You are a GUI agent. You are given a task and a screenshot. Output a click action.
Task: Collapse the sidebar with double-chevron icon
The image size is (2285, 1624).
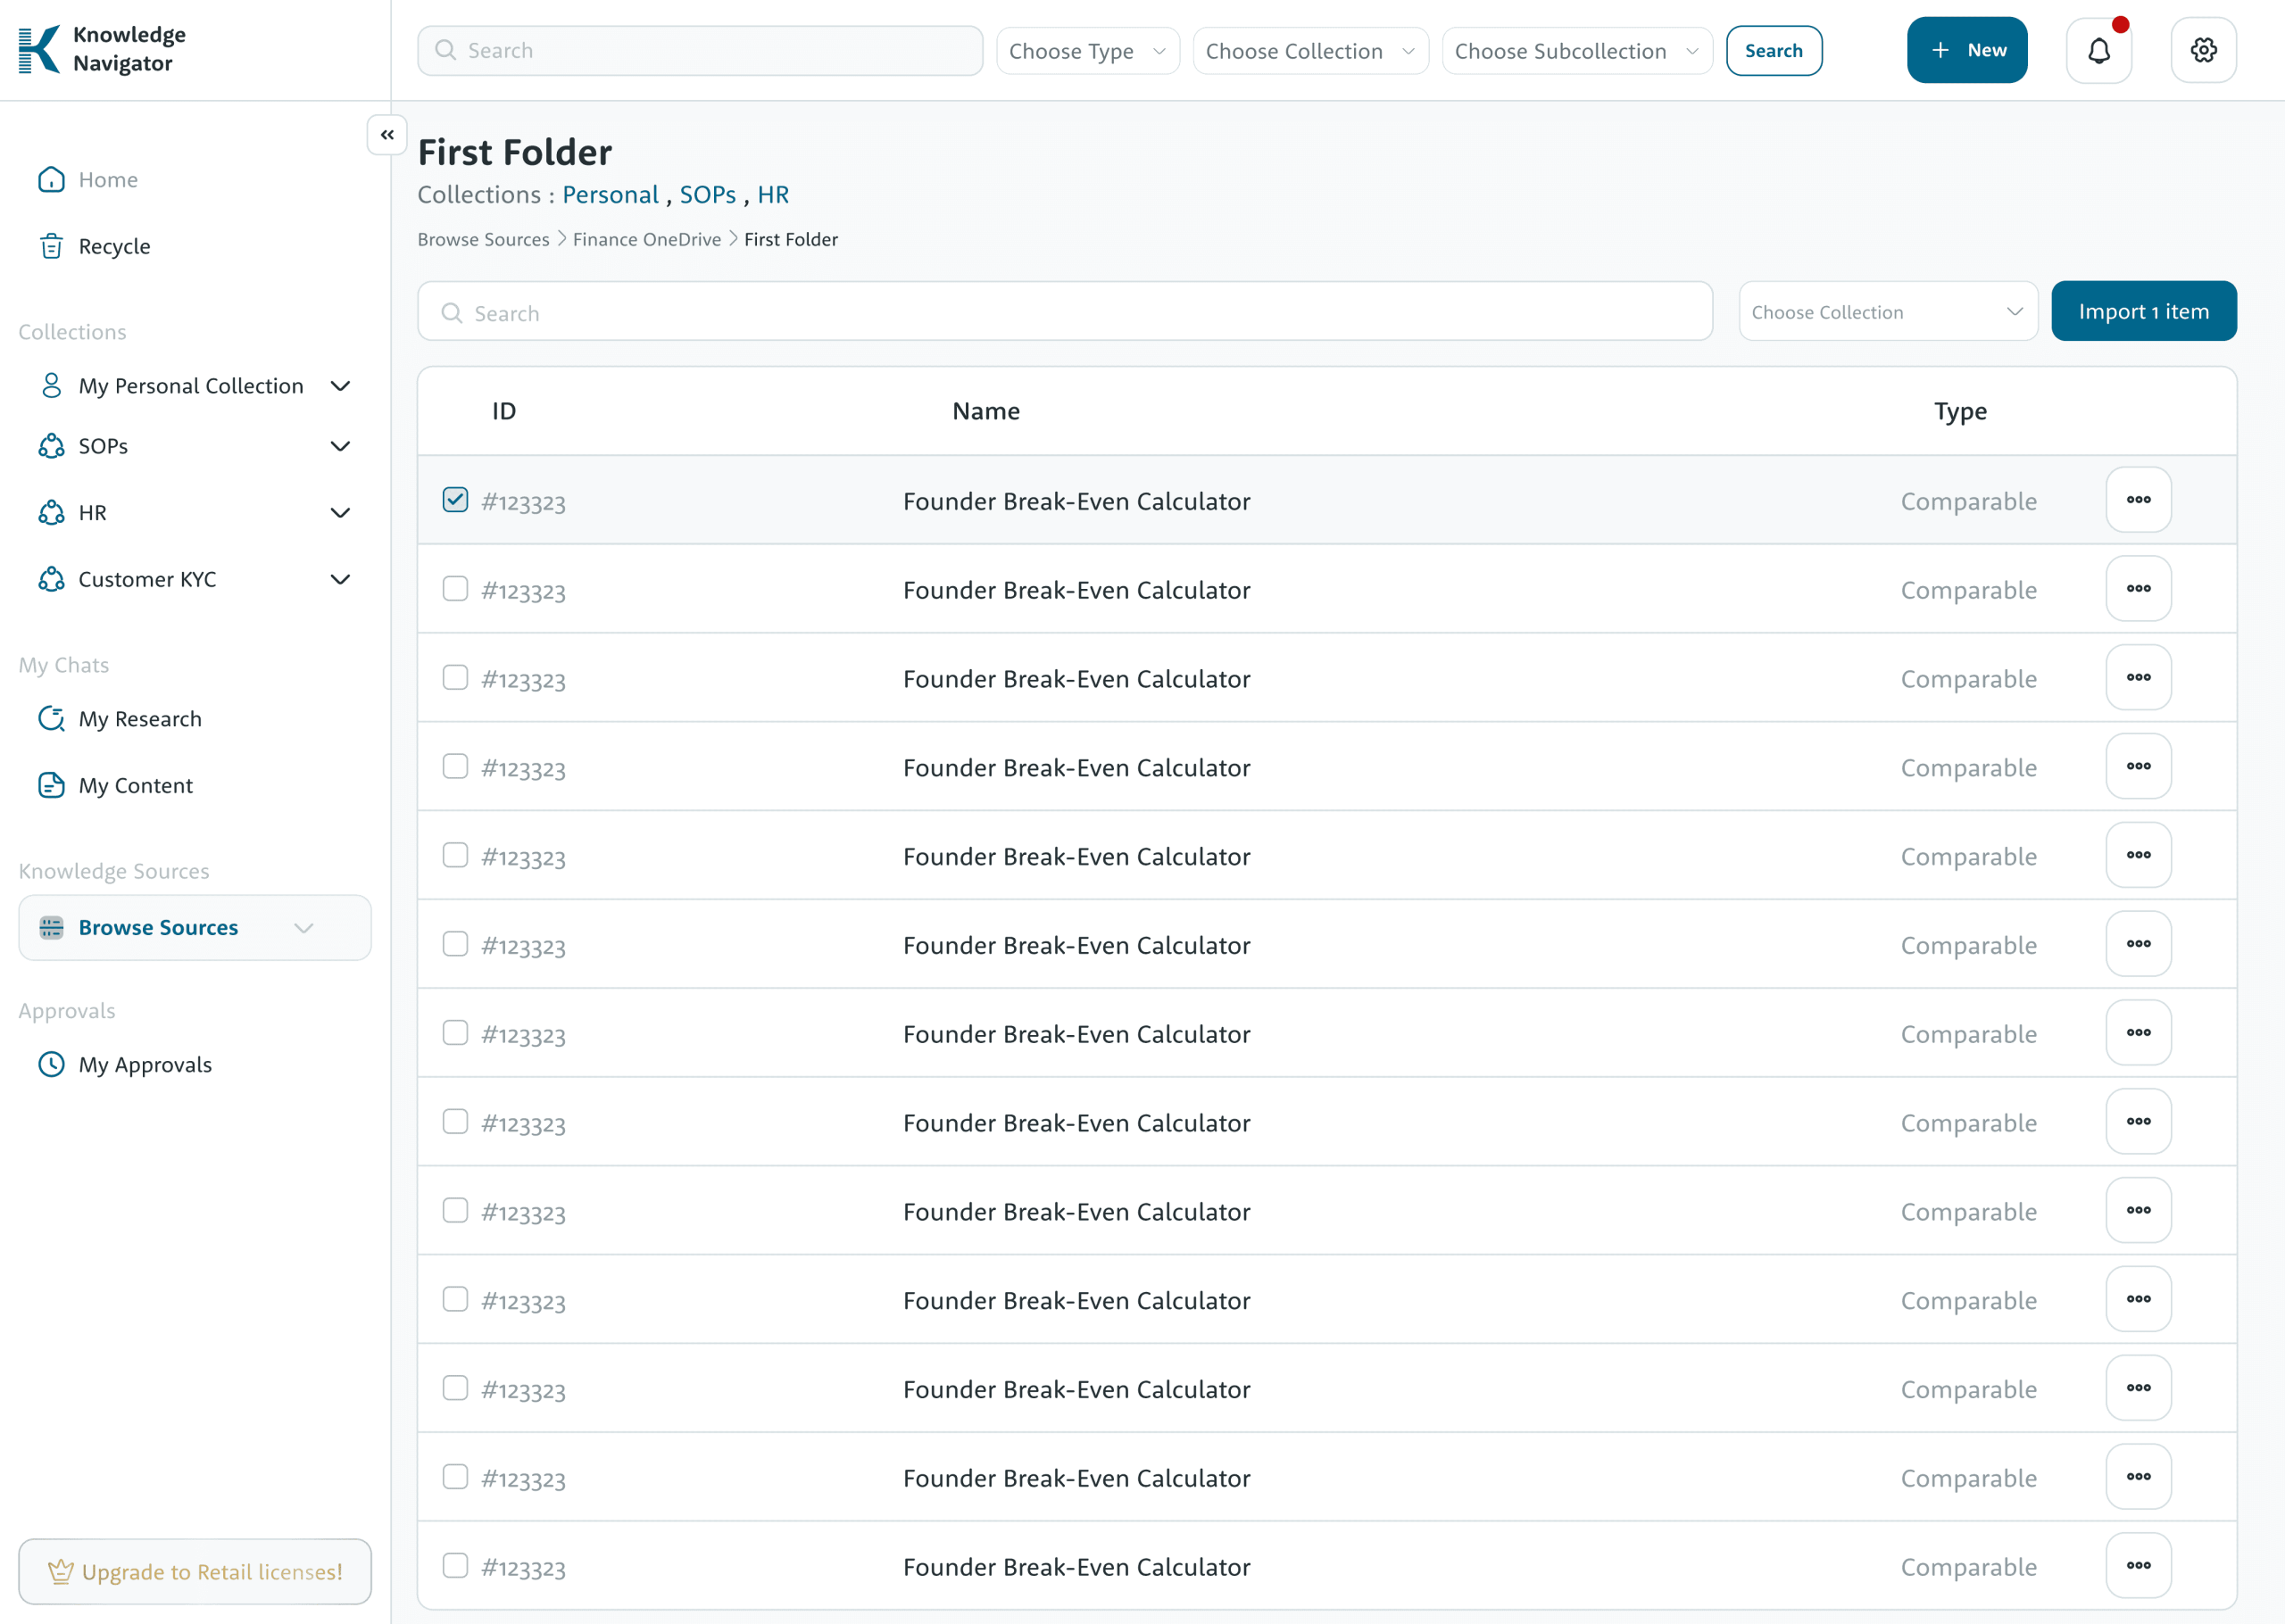(x=387, y=135)
